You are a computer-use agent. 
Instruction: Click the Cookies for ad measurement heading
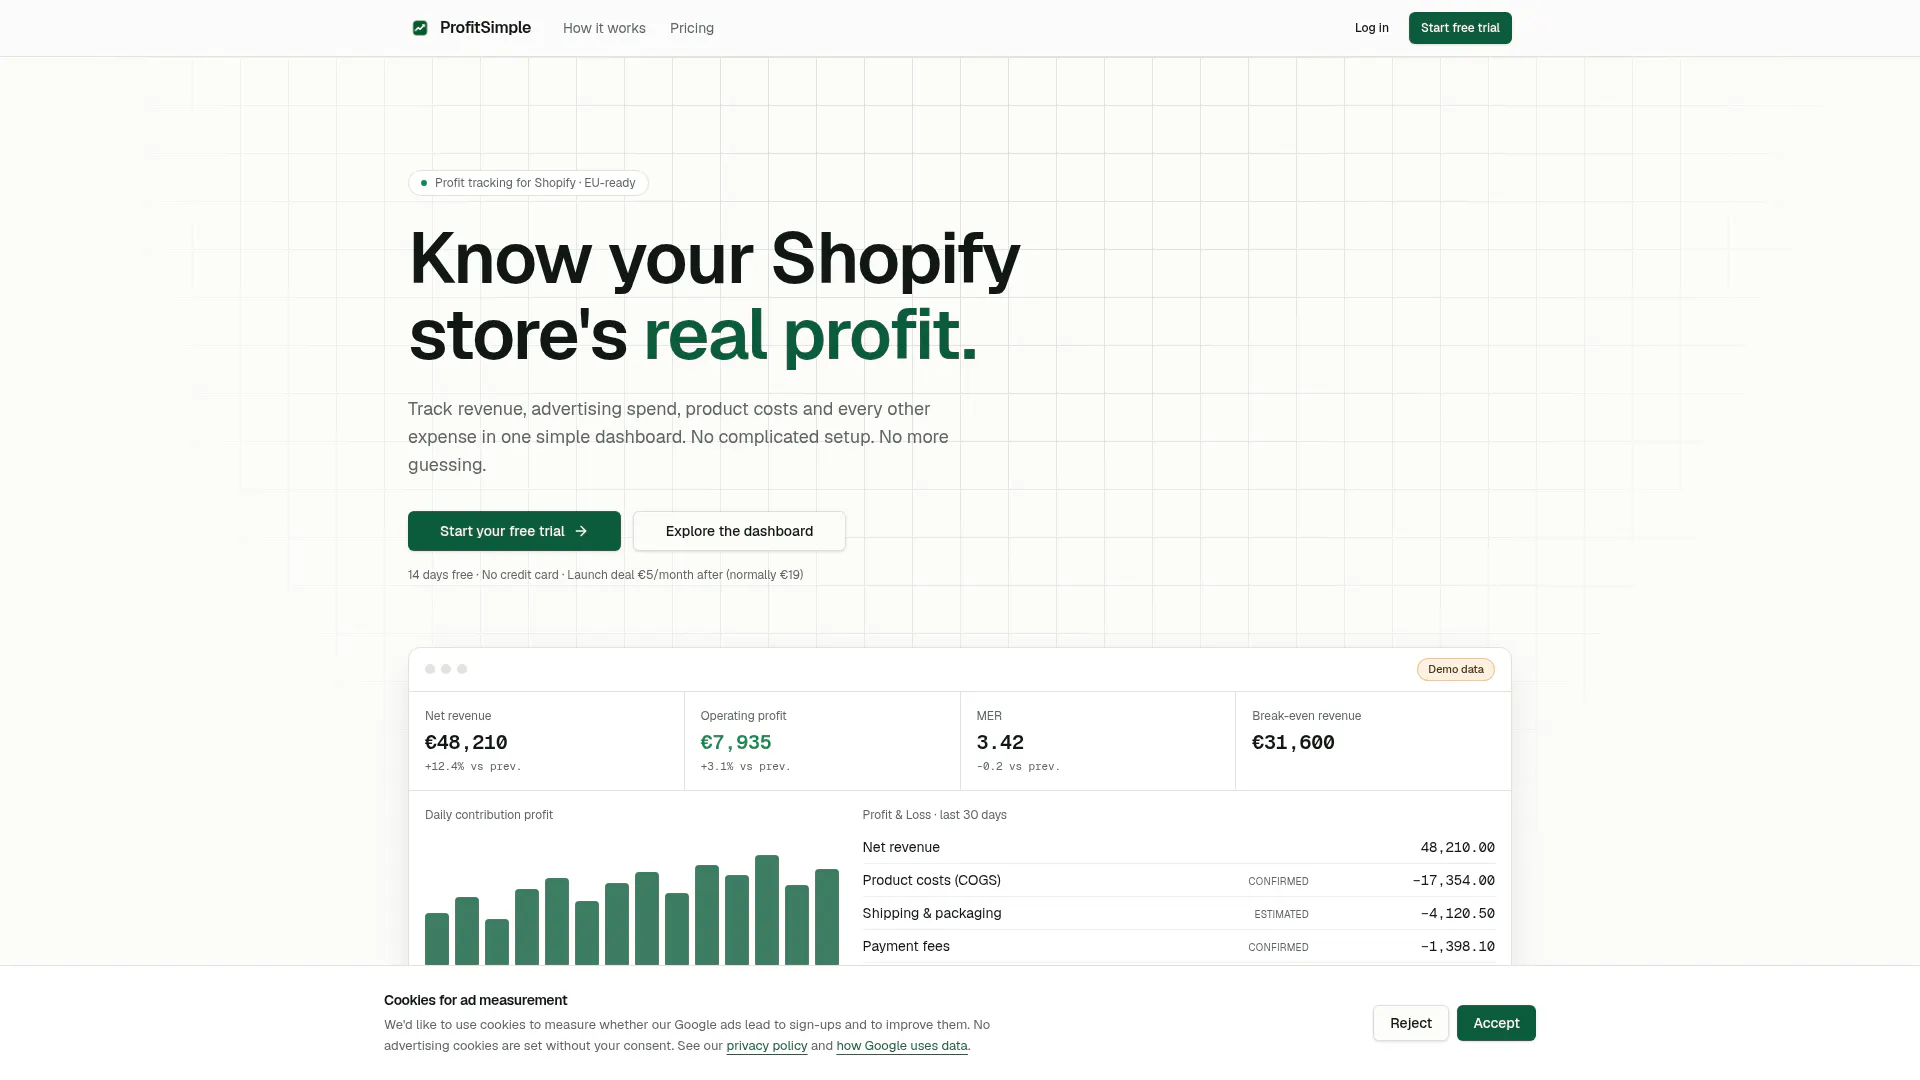[475, 1000]
